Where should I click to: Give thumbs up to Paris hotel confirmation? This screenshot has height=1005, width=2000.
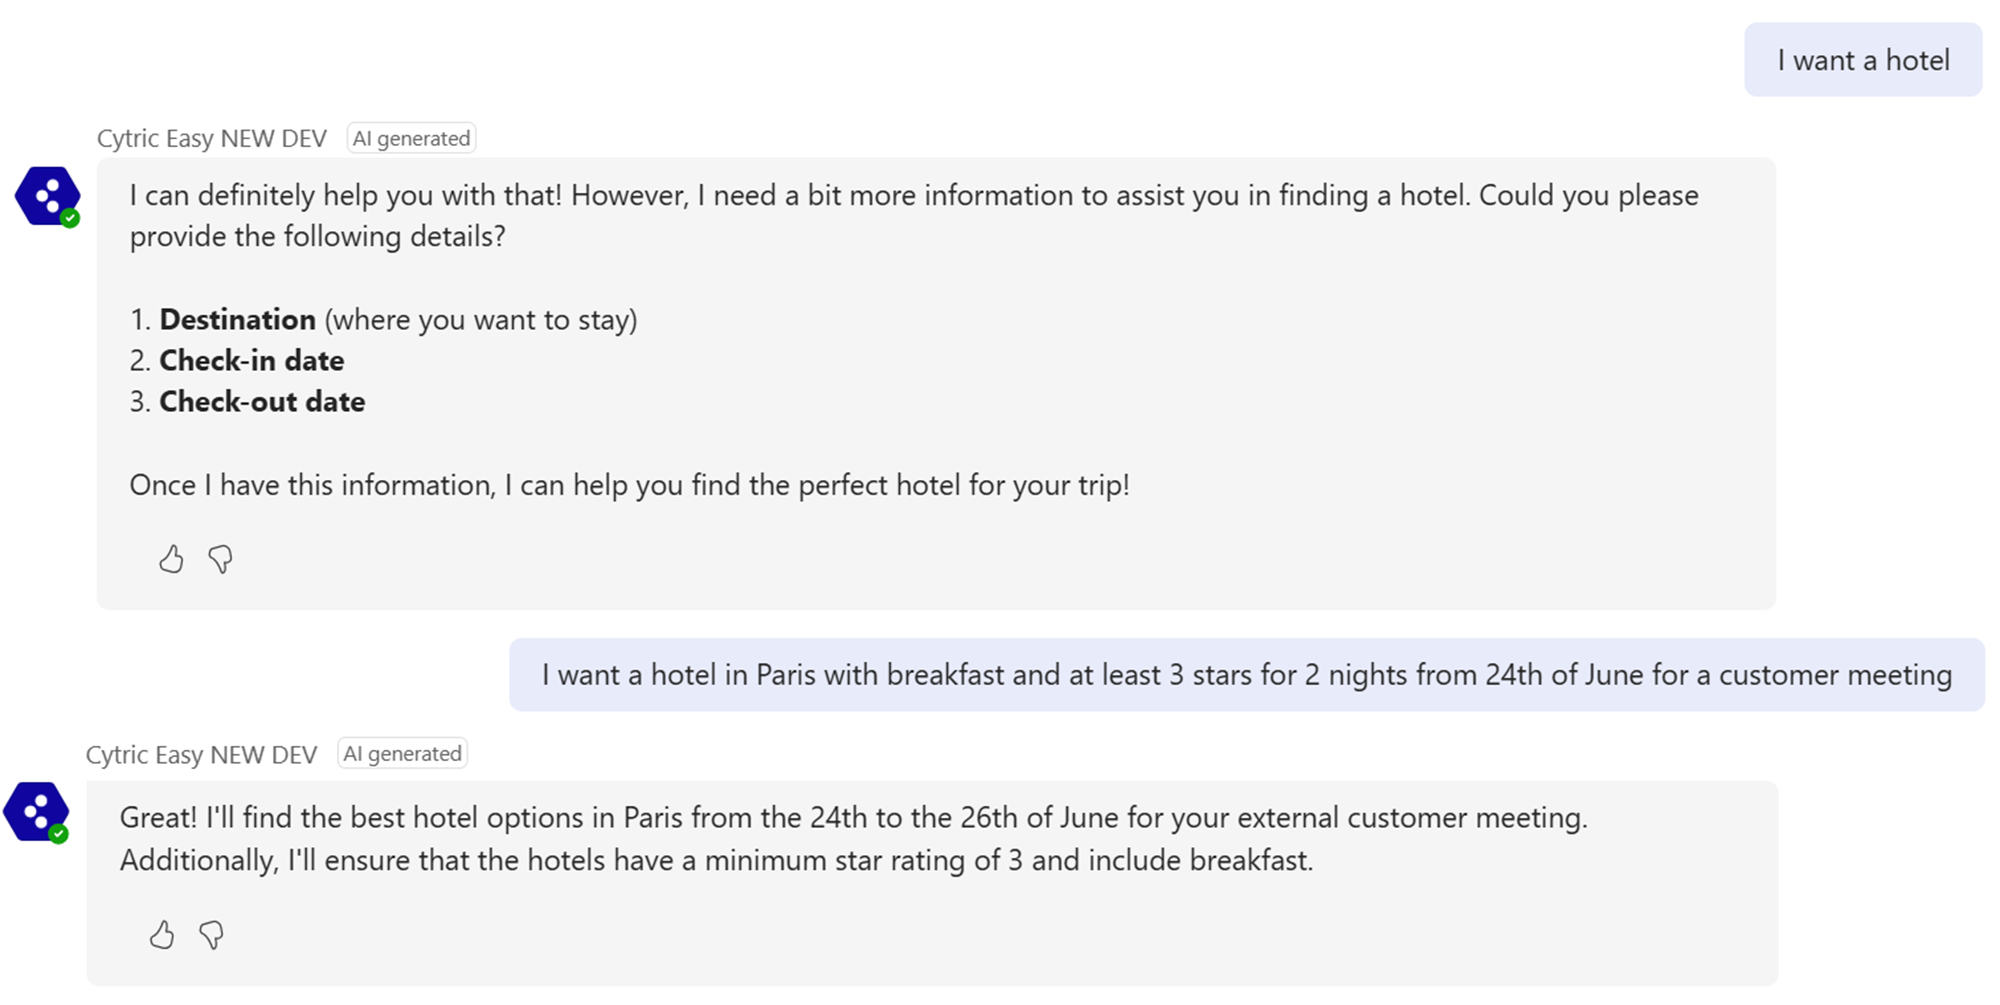[x=162, y=935]
